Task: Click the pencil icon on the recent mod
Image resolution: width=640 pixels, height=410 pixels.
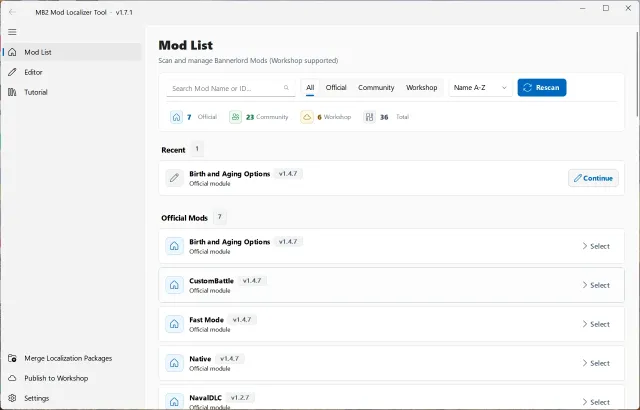Action: 174,178
